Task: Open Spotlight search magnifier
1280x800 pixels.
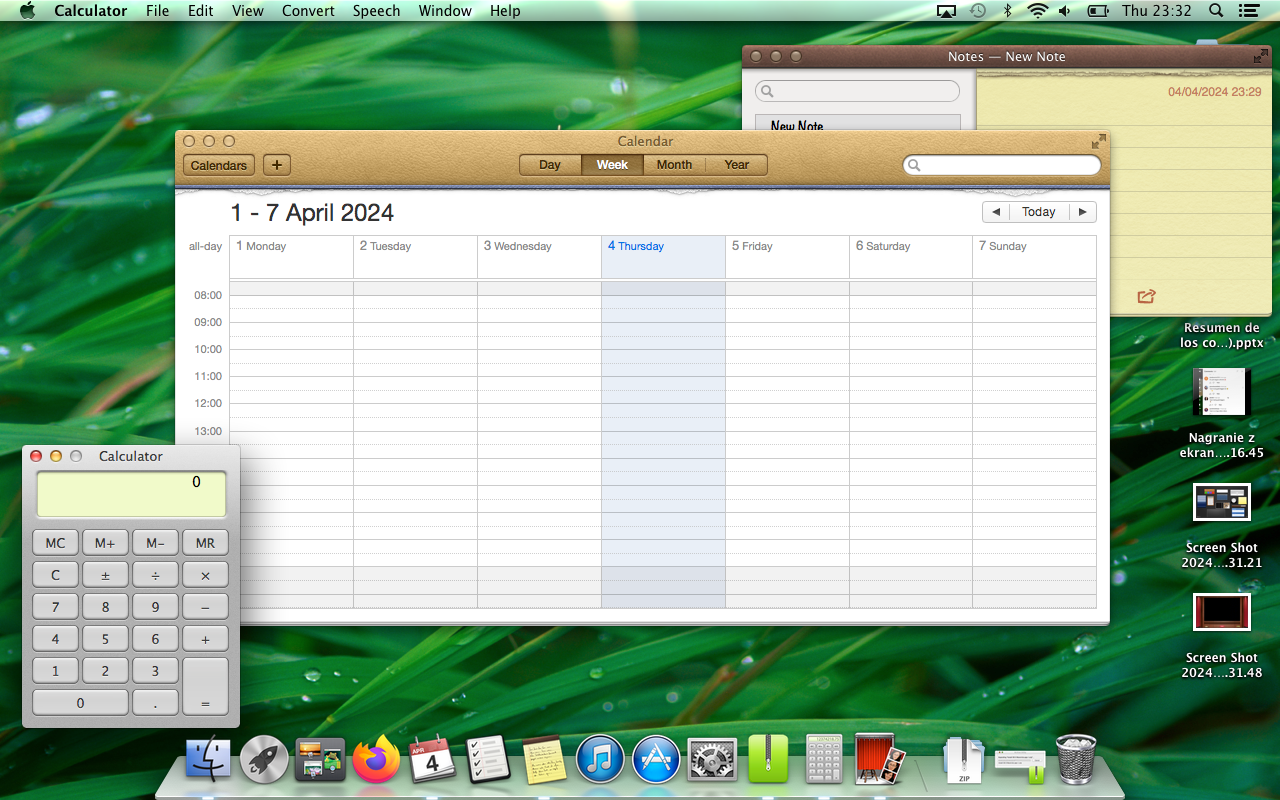Action: point(1216,11)
